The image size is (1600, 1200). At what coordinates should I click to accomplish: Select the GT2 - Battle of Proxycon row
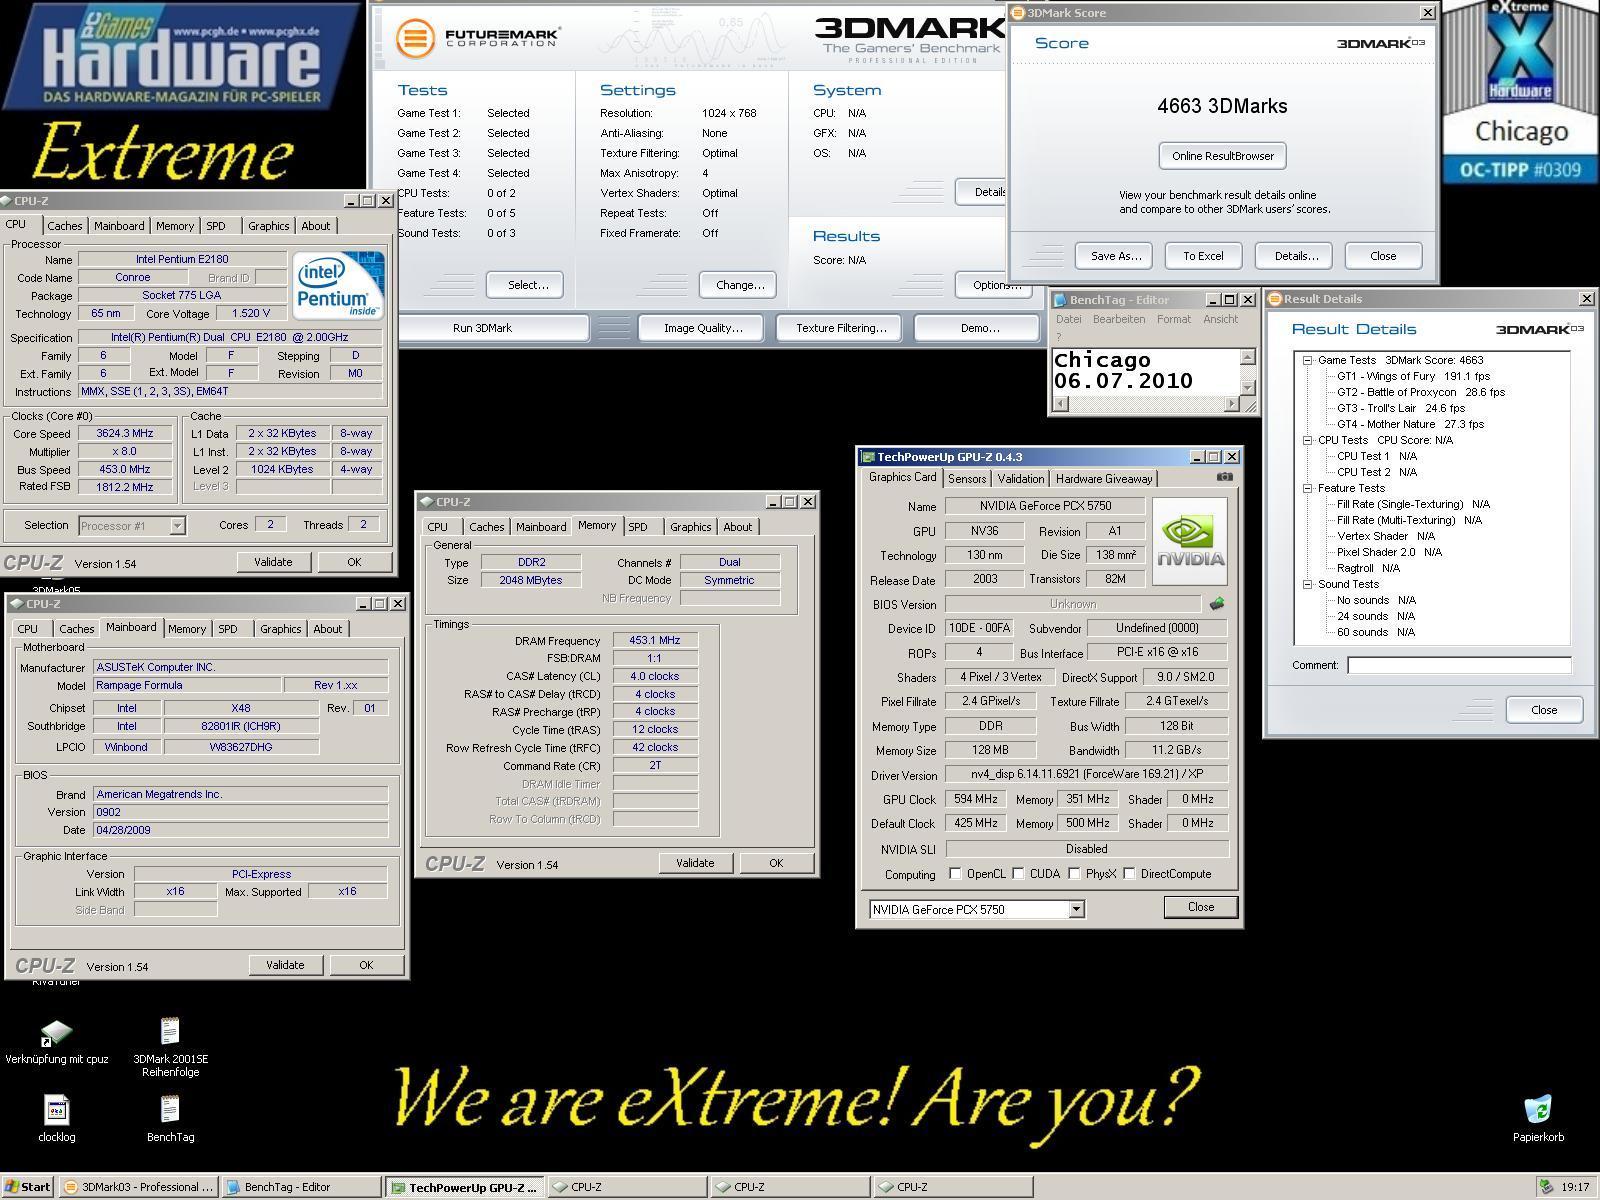tap(1420, 392)
